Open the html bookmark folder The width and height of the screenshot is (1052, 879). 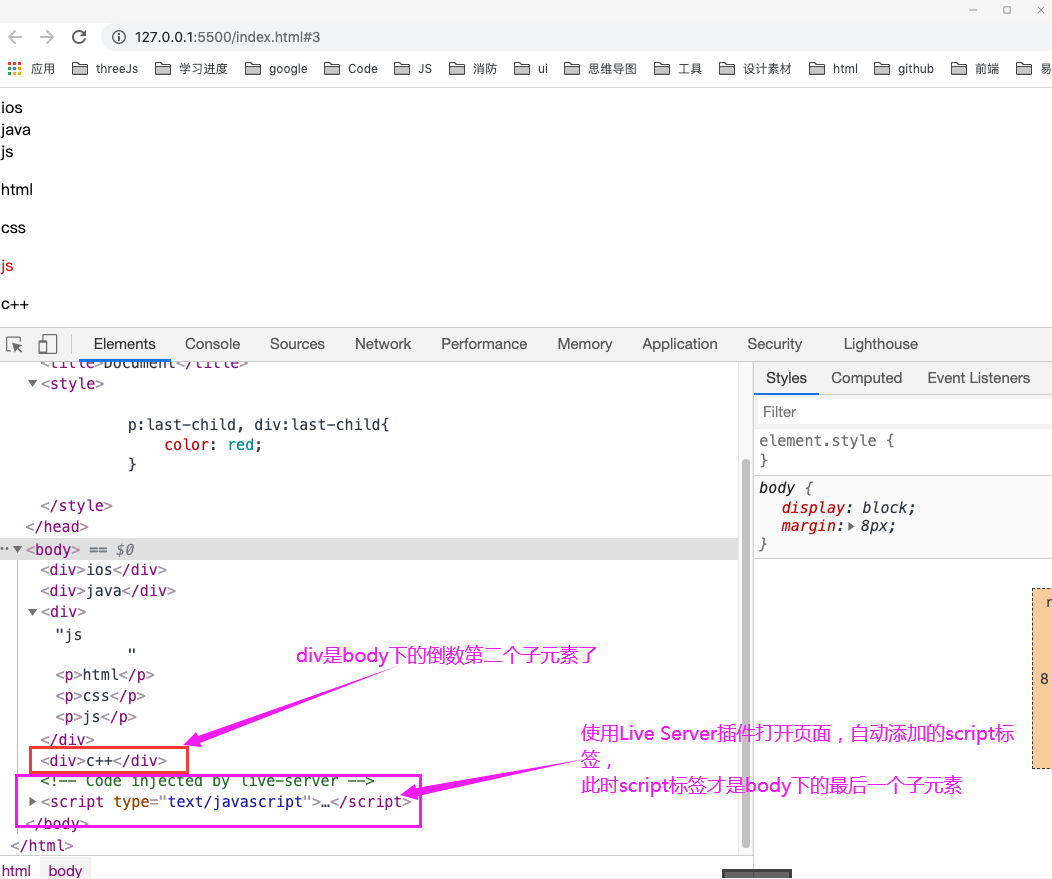(x=834, y=68)
